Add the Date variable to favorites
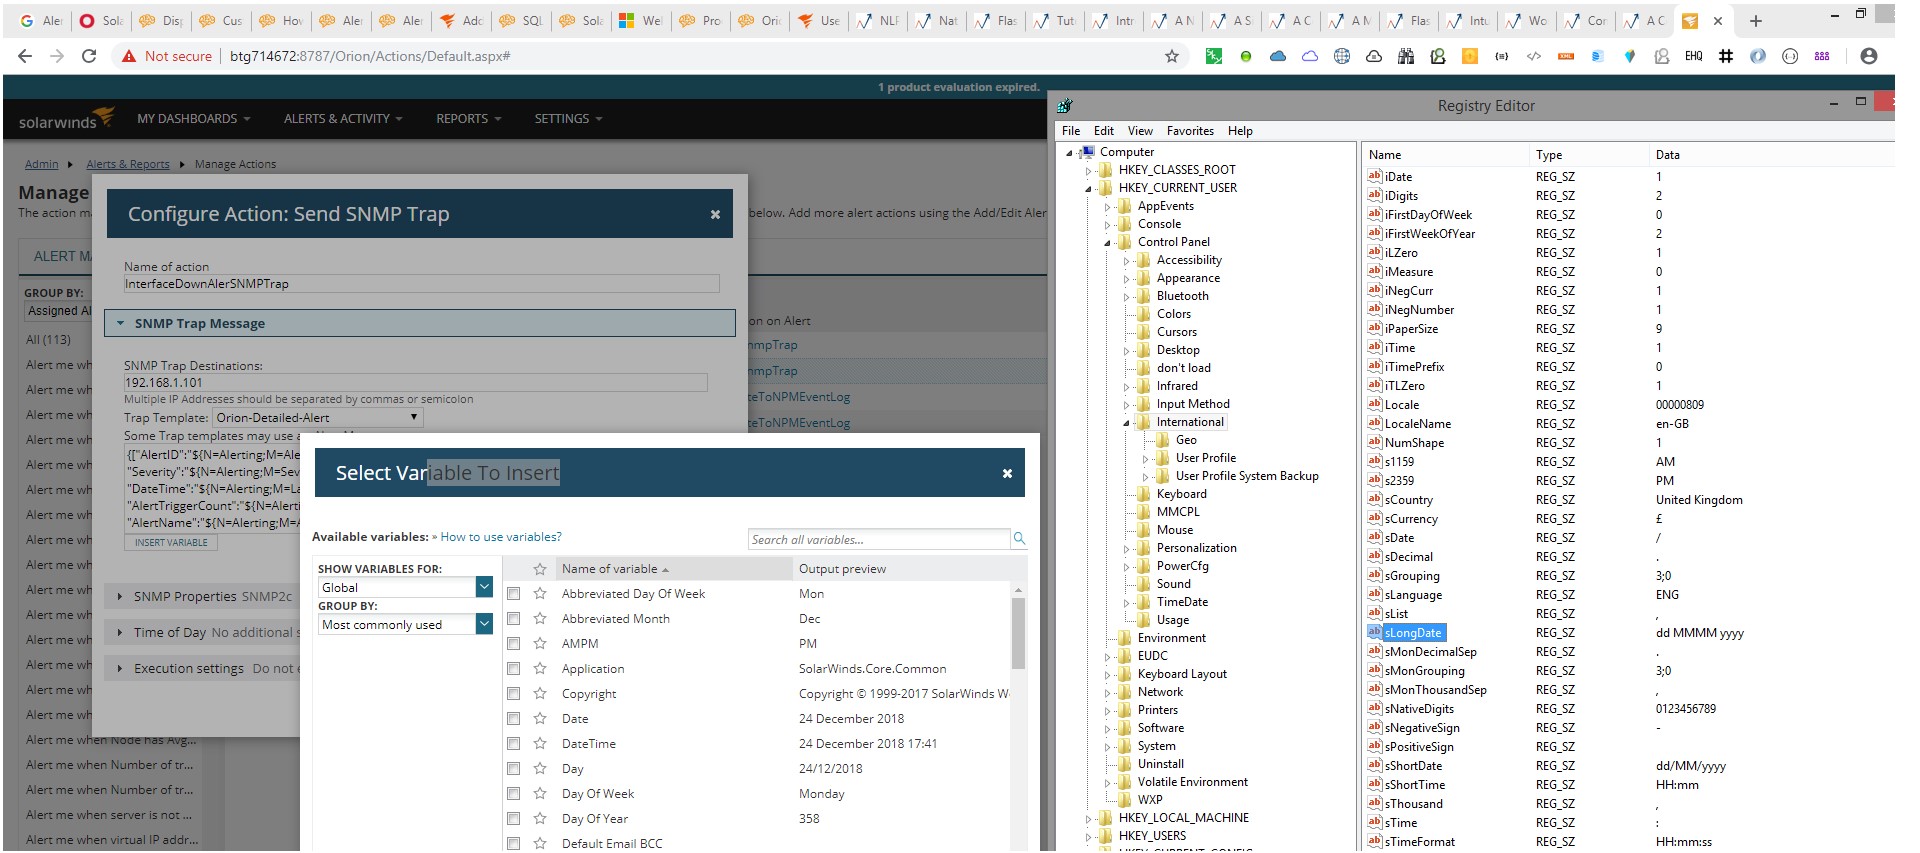Screen dimensions: 1920x853 (540, 719)
